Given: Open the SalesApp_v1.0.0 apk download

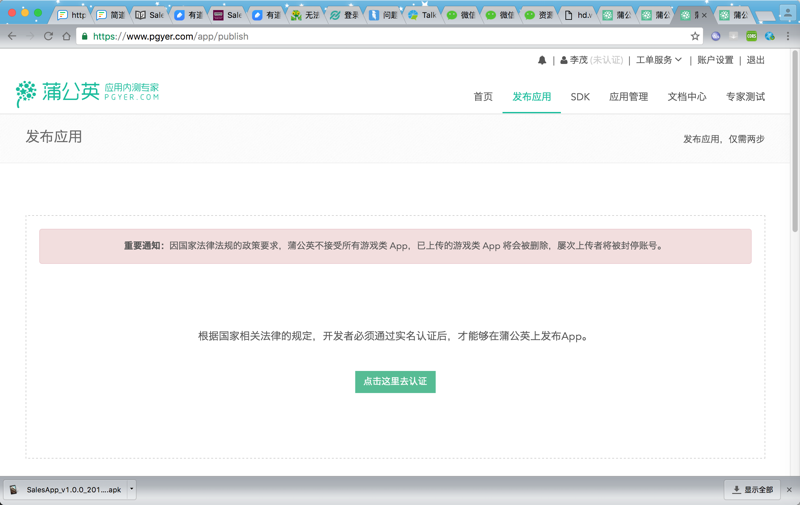Looking at the screenshot, I should tap(66, 490).
